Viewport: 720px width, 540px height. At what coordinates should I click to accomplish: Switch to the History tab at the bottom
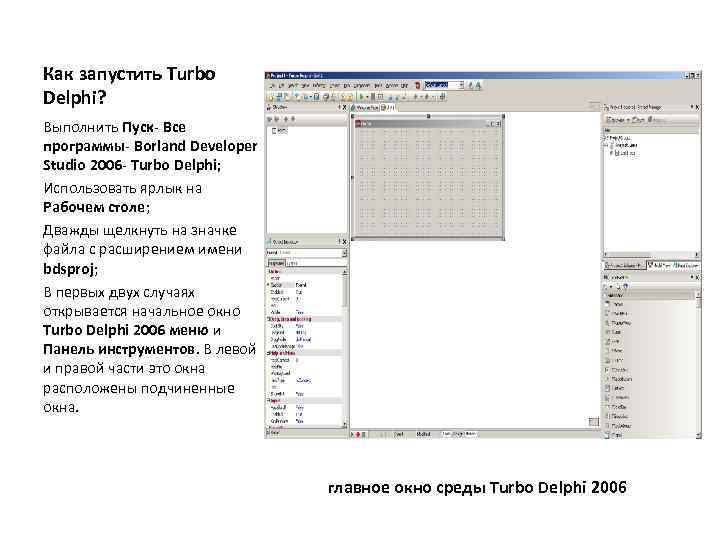[x=471, y=434]
